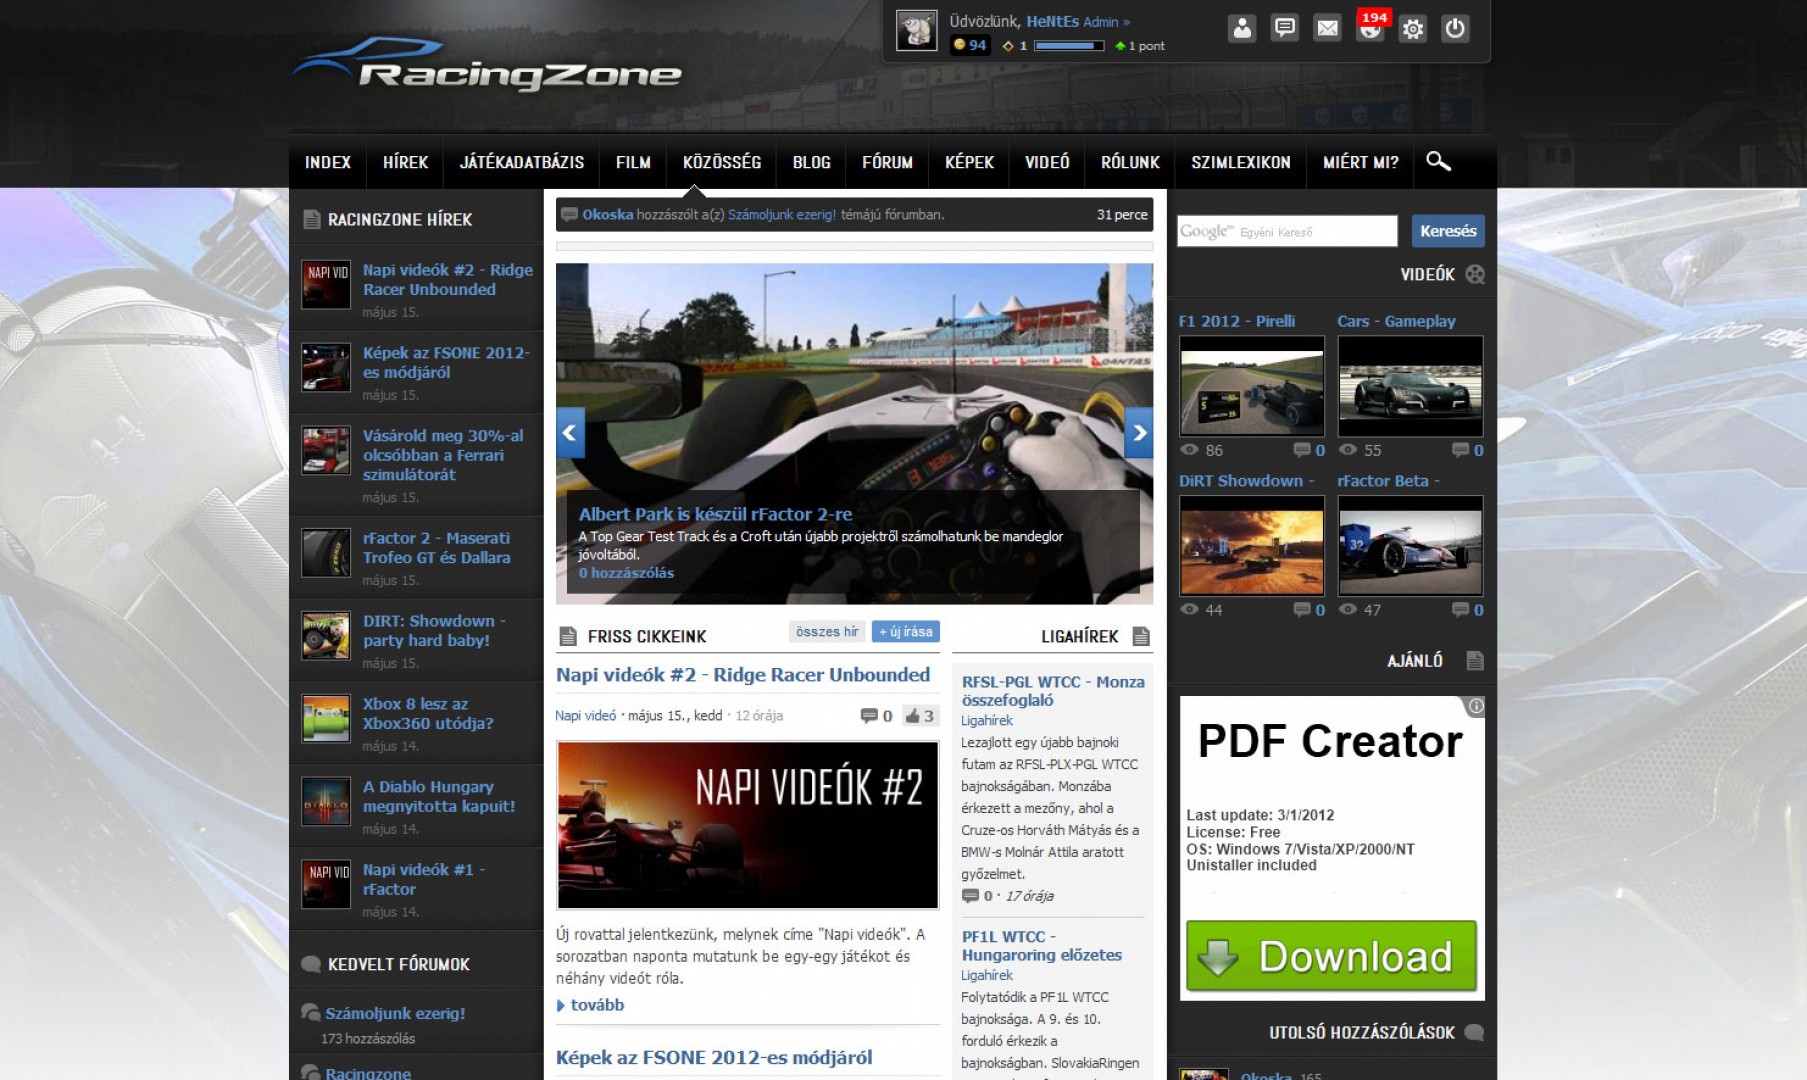Screen dimensions: 1807x1080
Task: Open KÖZÖSSÉG navigation item
Action: (722, 162)
